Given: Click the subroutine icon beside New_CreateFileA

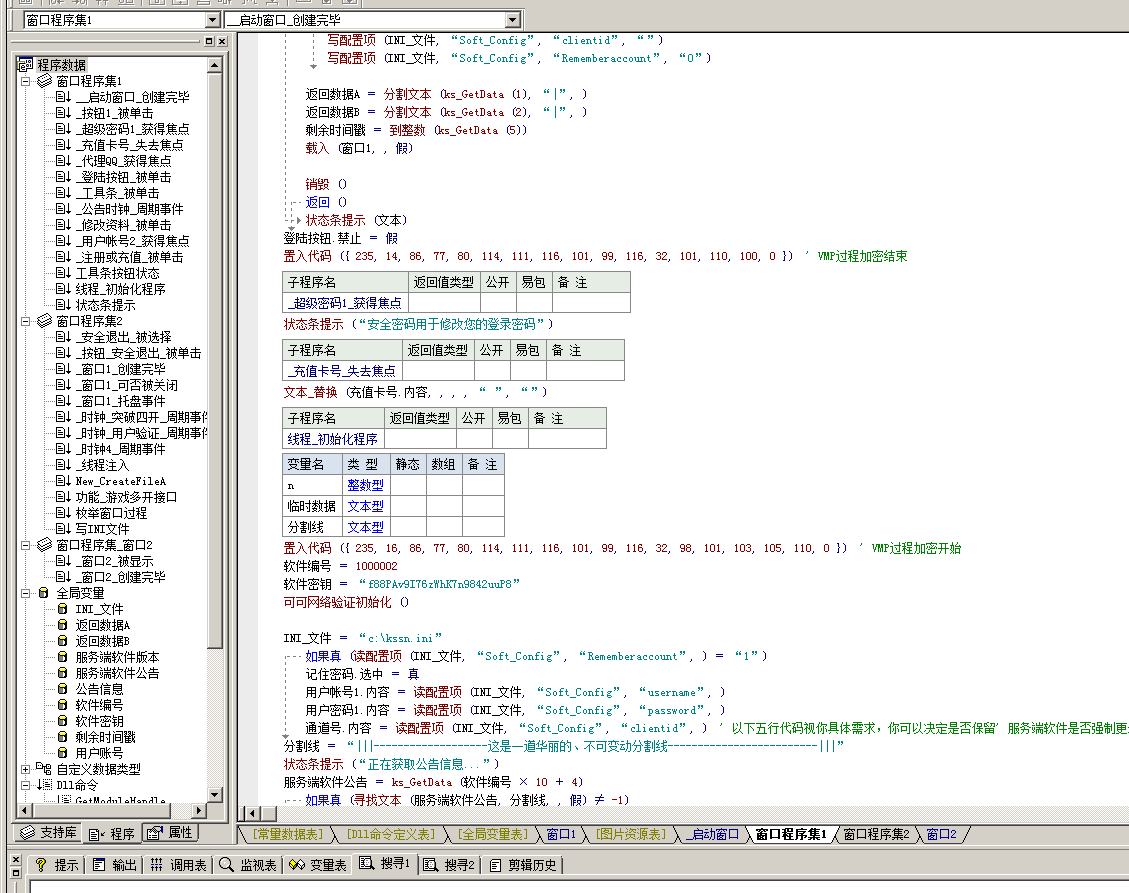Looking at the screenshot, I should (63, 480).
